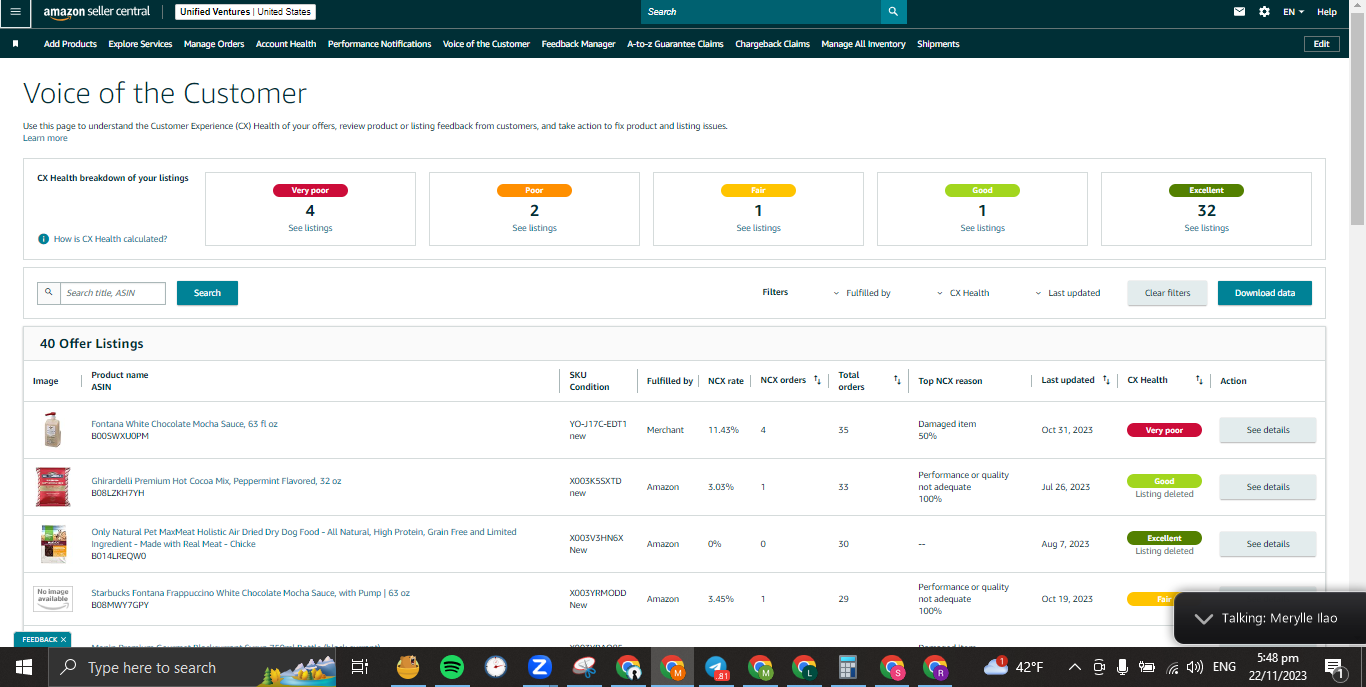See listings under Good

click(x=982, y=228)
